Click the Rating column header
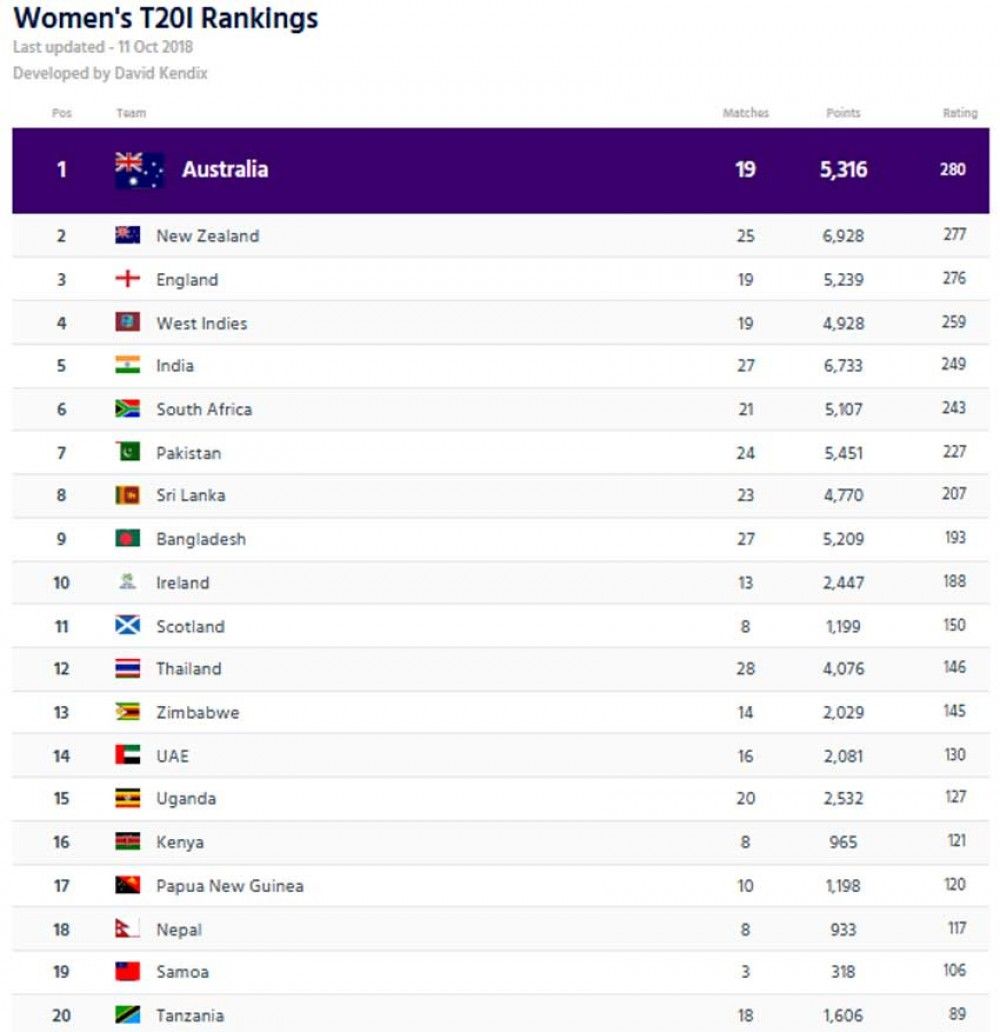This screenshot has height=1032, width=1000. (x=959, y=113)
